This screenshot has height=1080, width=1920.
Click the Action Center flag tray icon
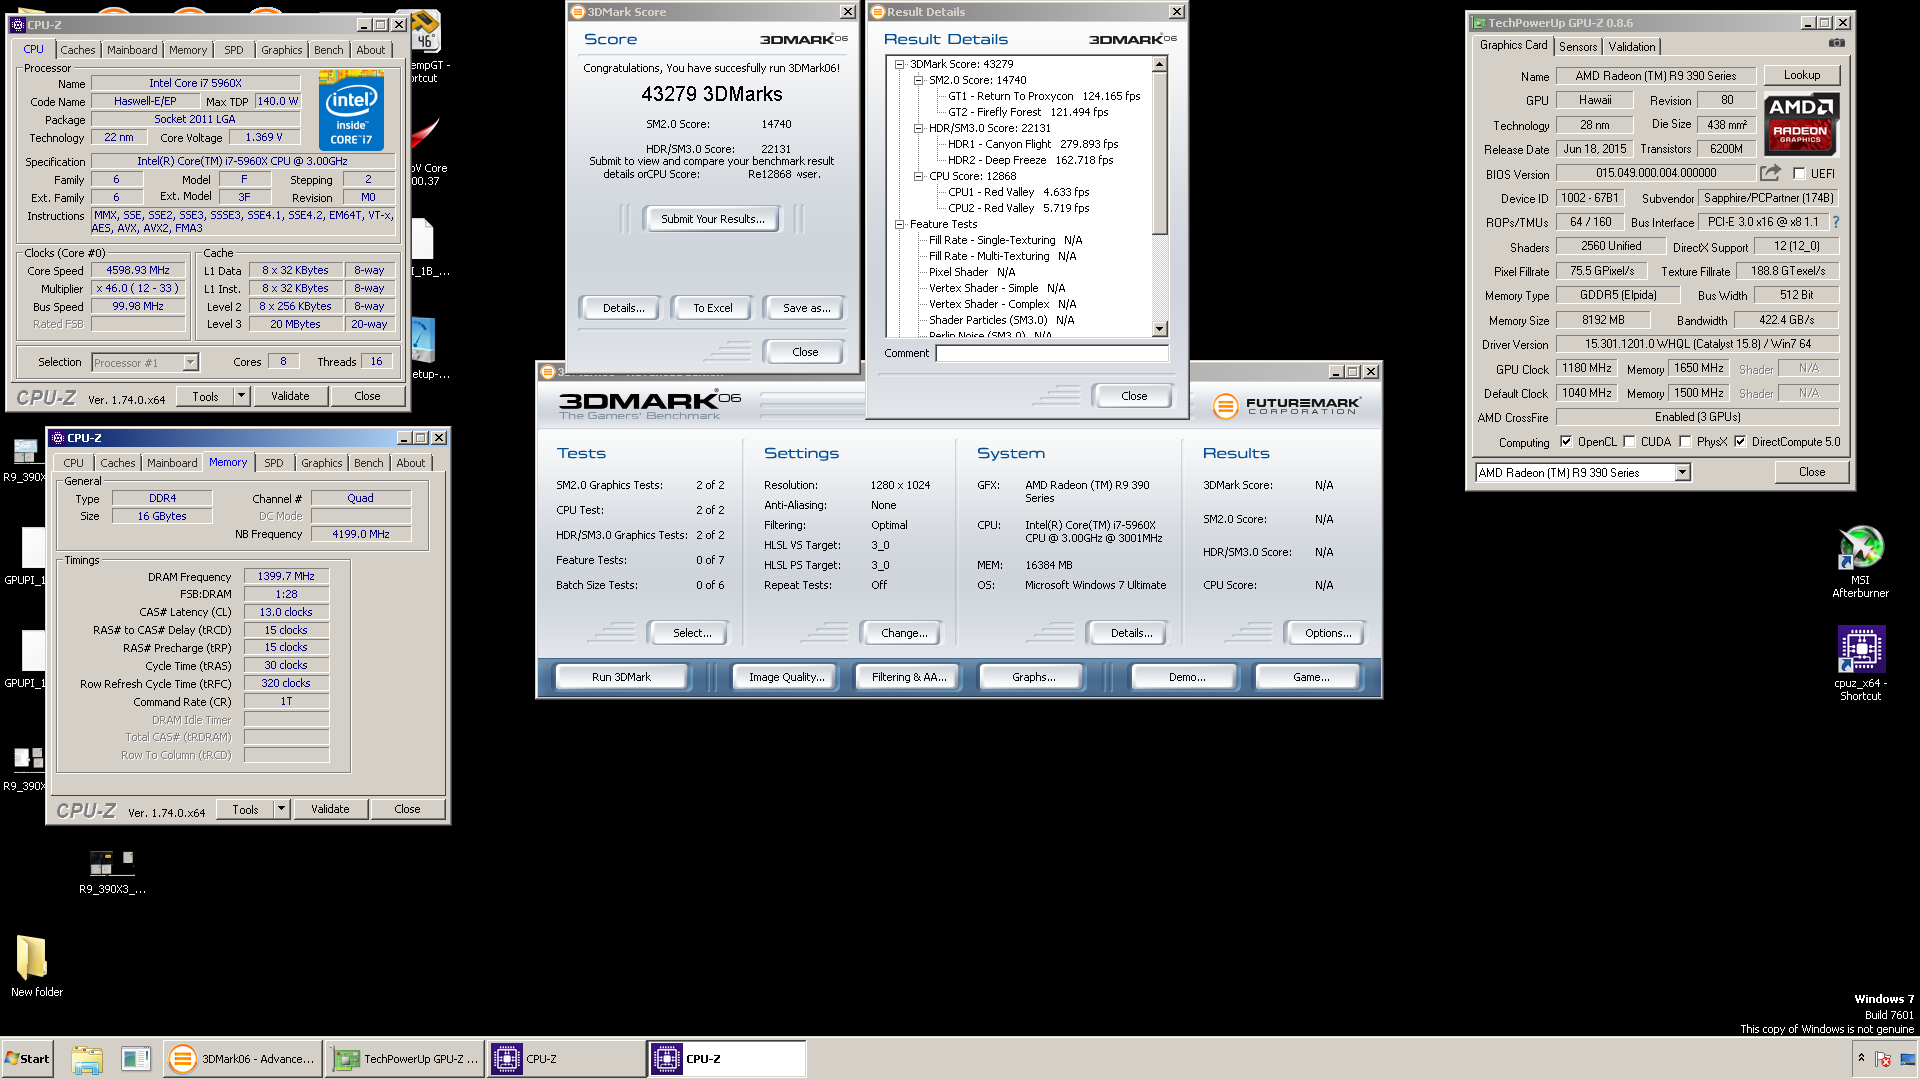[x=1883, y=1058]
